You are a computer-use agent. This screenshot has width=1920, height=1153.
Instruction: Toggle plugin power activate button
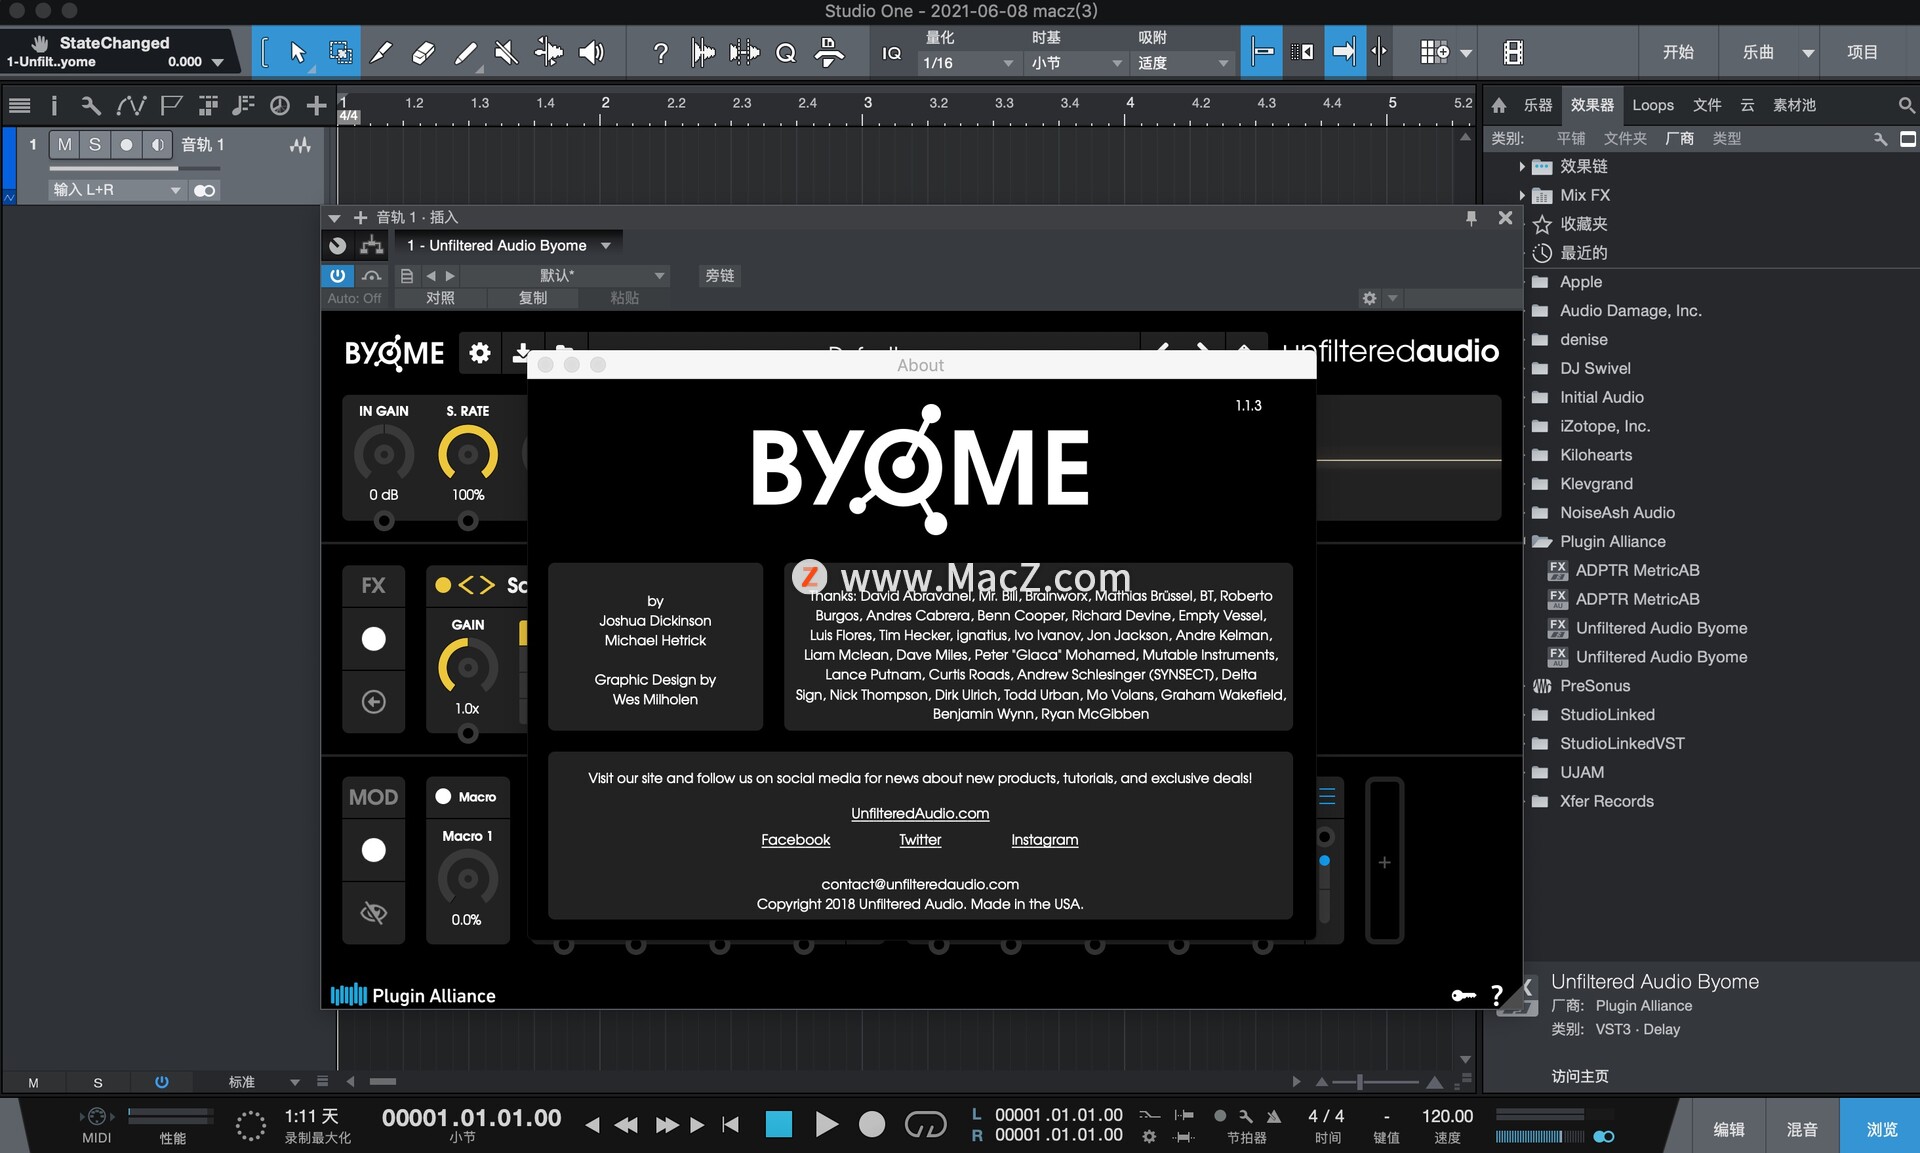[x=338, y=275]
